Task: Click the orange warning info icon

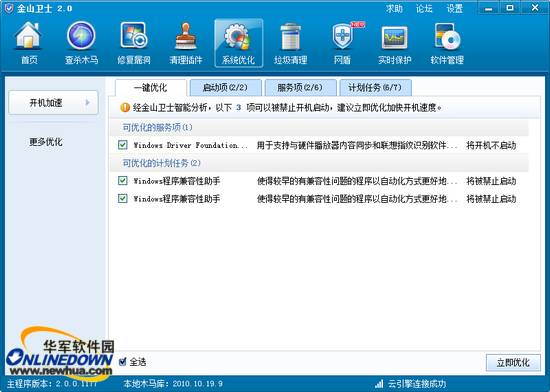Action: 125,108
